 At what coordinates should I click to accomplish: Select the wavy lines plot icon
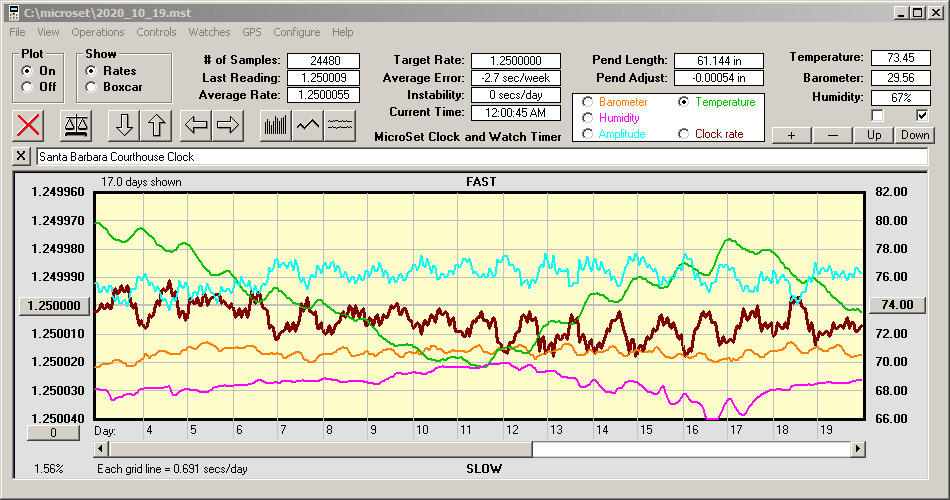[341, 125]
